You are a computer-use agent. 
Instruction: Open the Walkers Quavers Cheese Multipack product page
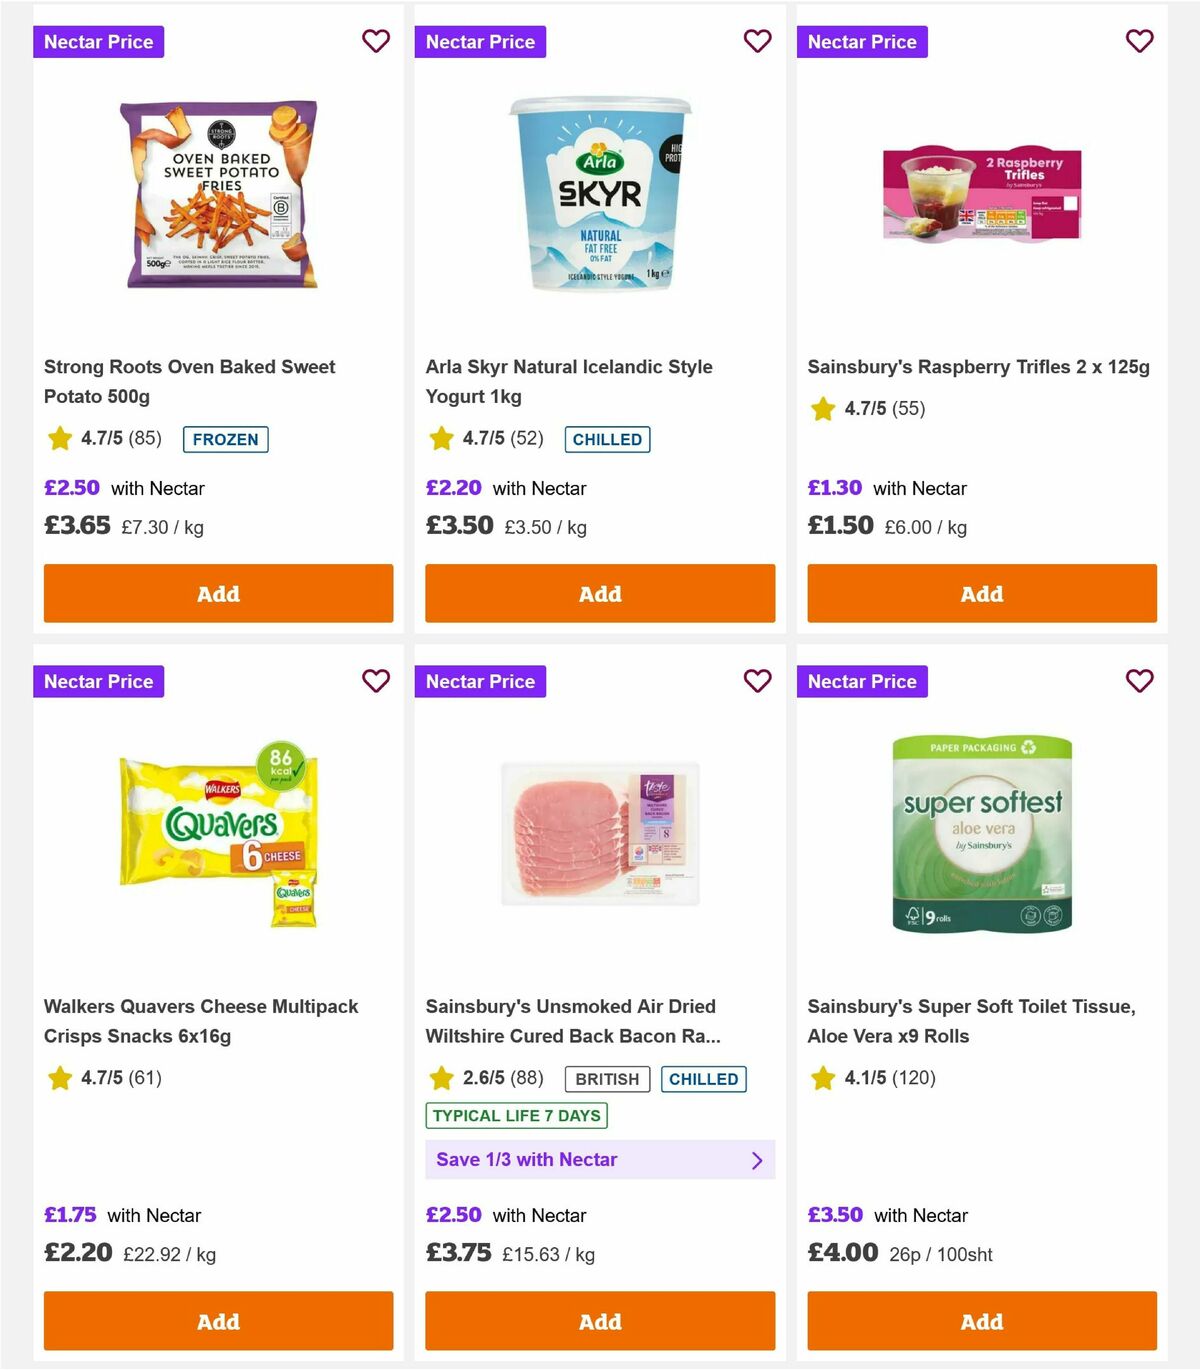coord(201,1021)
